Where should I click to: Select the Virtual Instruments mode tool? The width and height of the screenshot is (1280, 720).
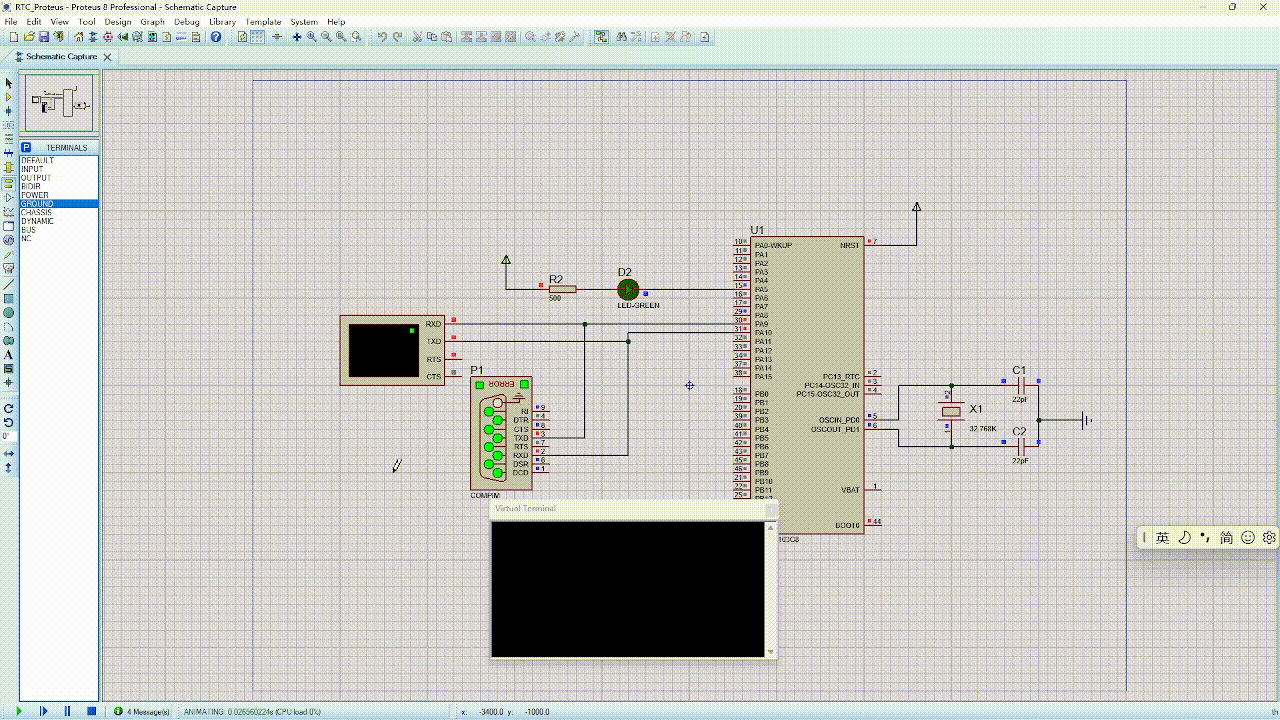9,267
